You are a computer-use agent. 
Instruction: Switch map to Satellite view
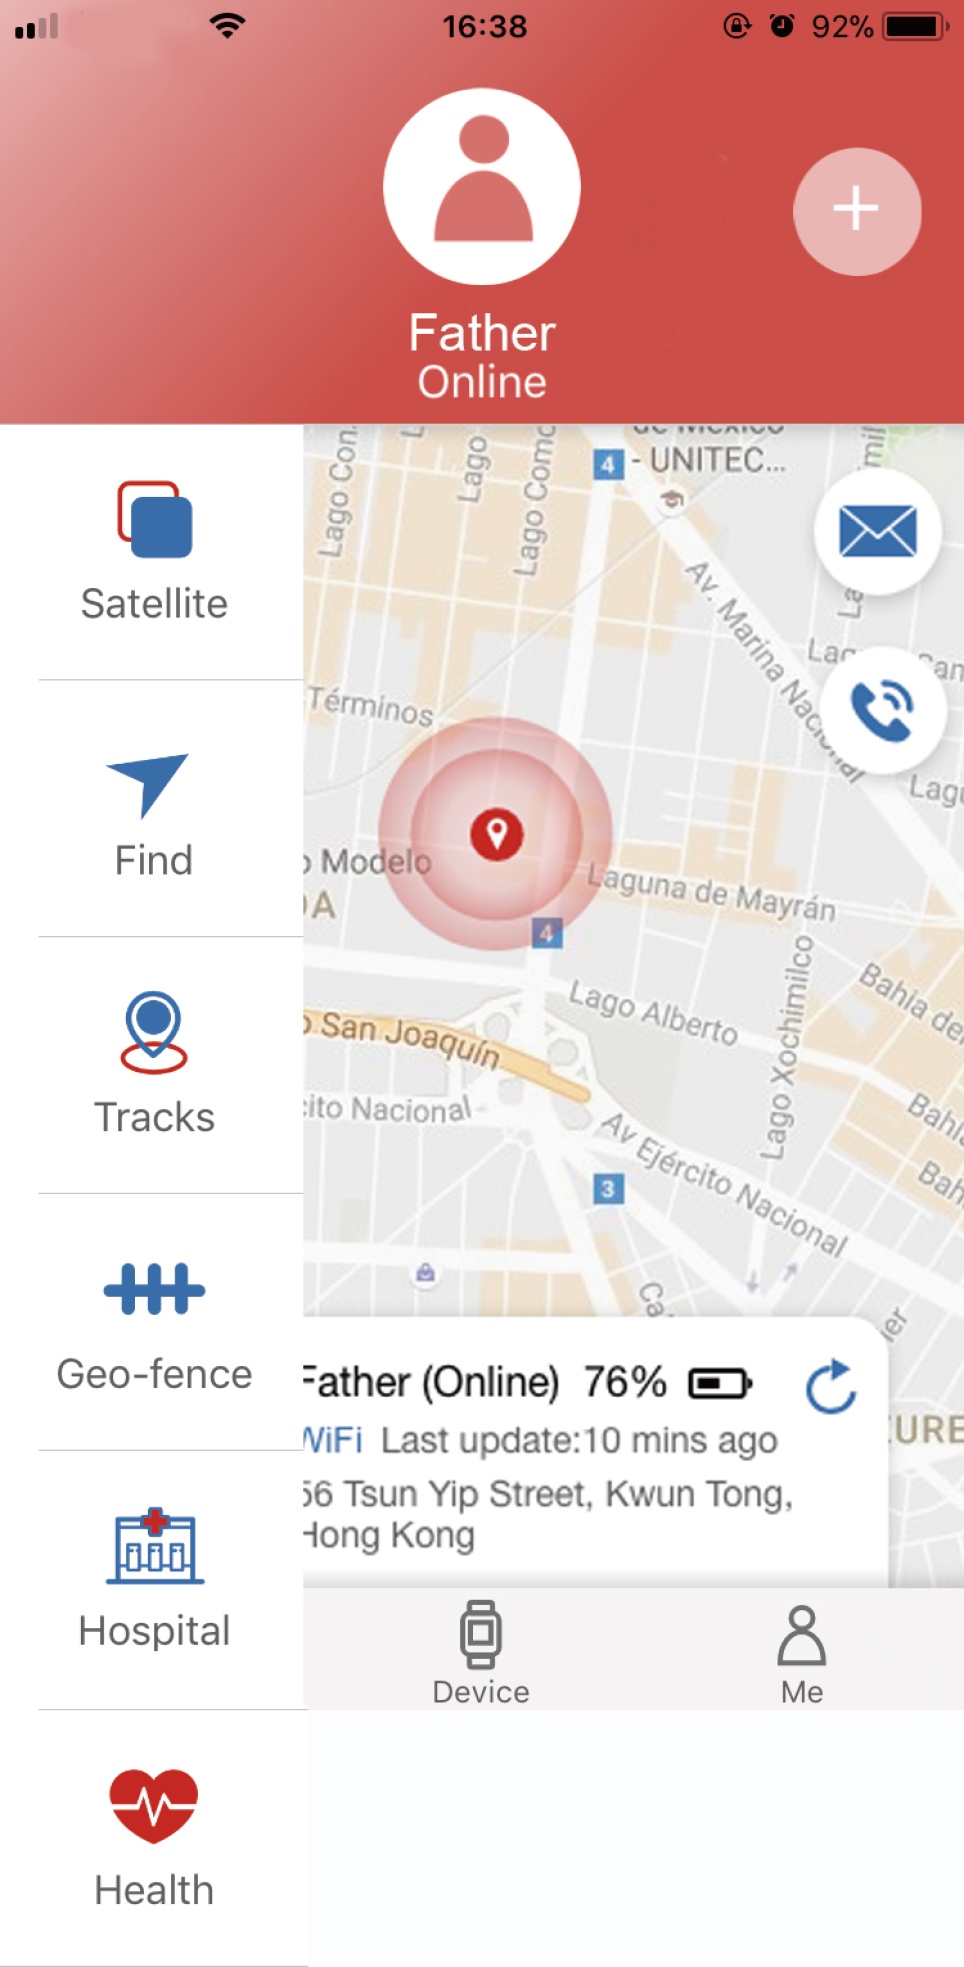pos(154,552)
